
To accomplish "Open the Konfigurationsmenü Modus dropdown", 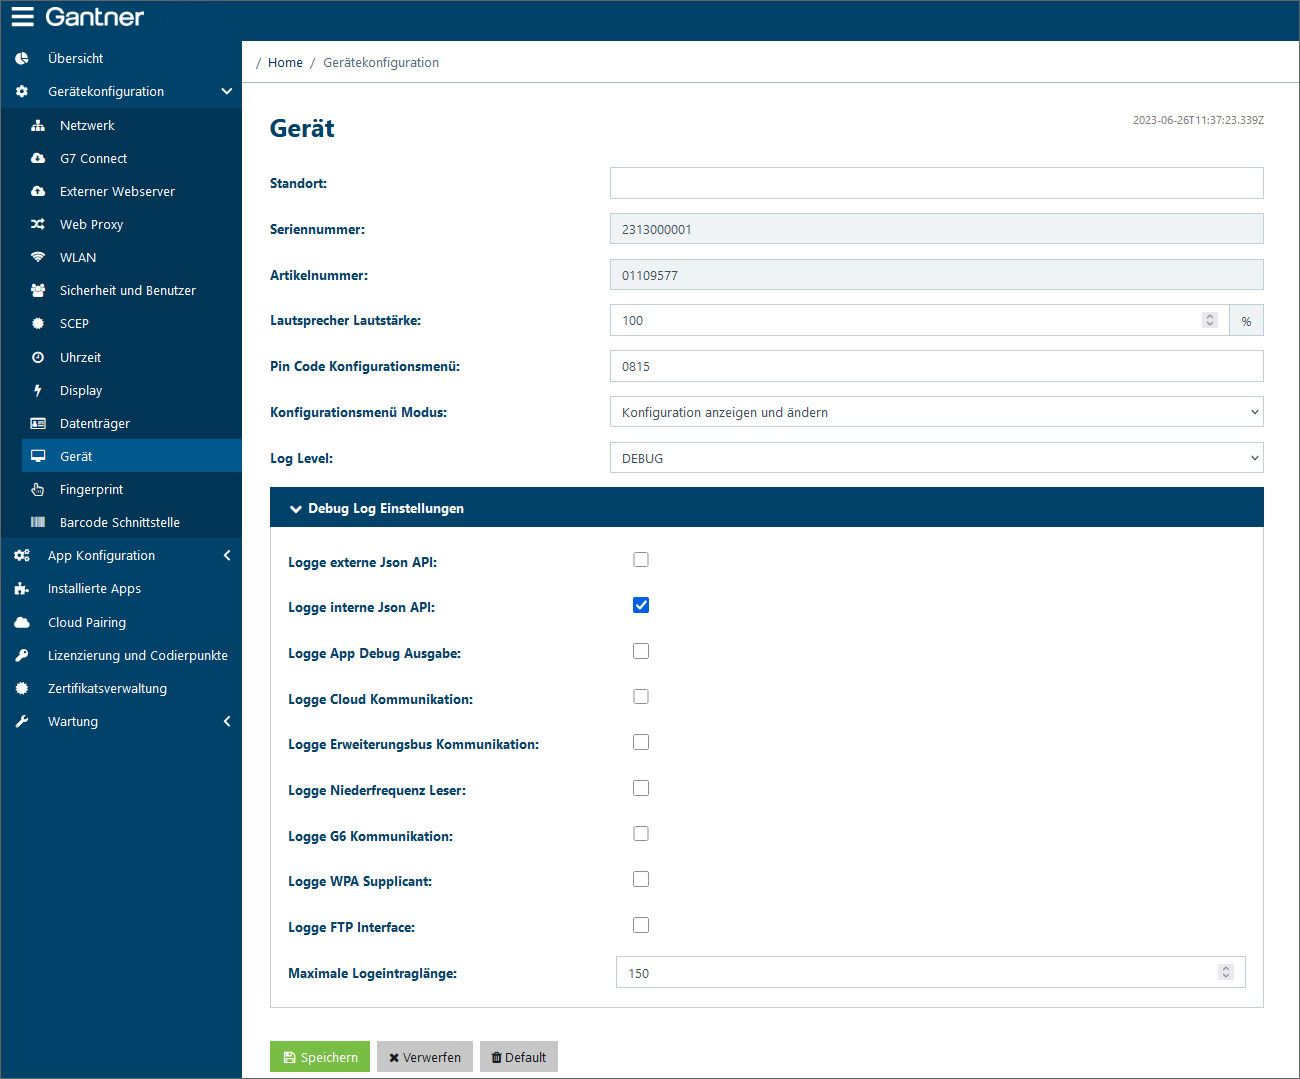I will pos(936,412).
